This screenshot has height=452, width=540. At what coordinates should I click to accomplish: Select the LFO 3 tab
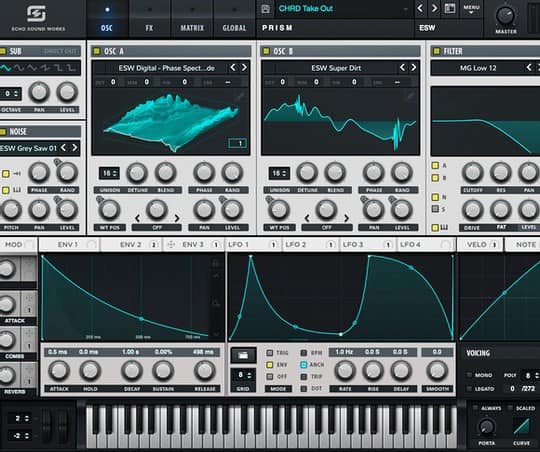click(368, 245)
